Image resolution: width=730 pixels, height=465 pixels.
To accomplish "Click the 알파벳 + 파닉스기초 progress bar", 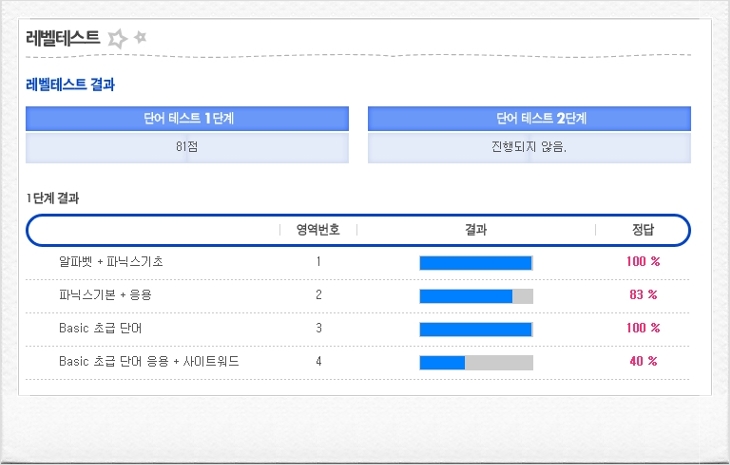I will point(476,263).
